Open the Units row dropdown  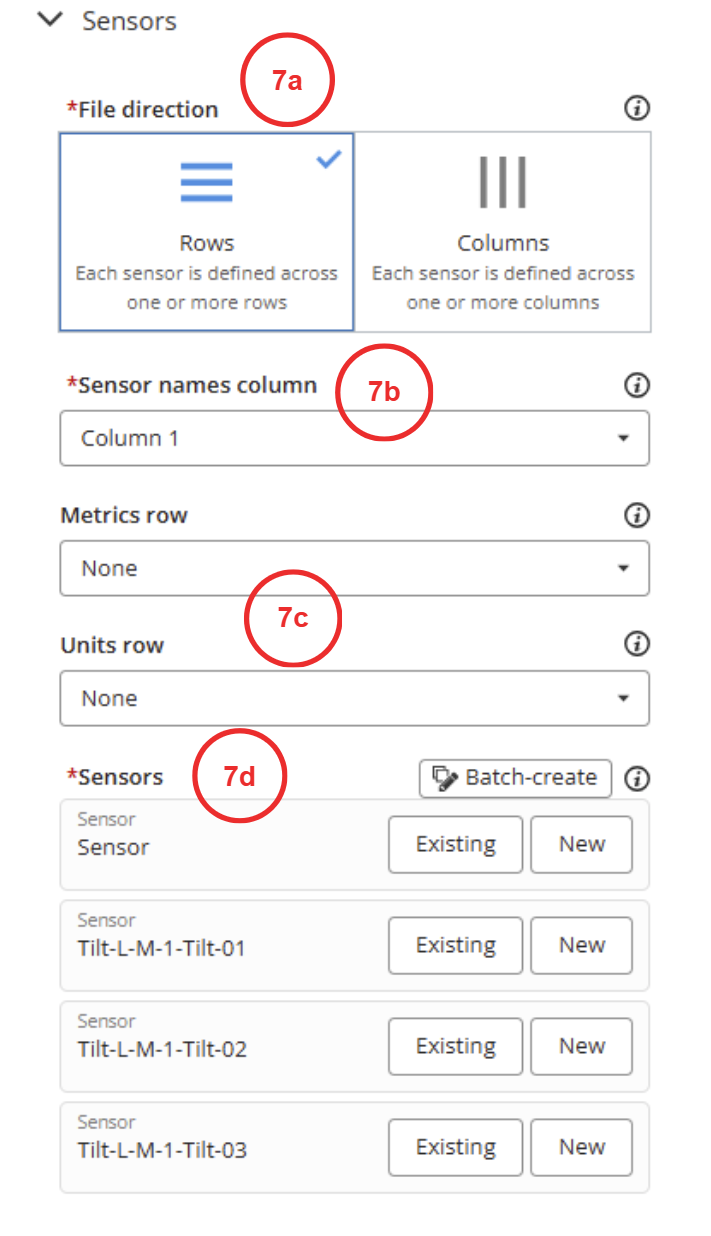tap(355, 698)
